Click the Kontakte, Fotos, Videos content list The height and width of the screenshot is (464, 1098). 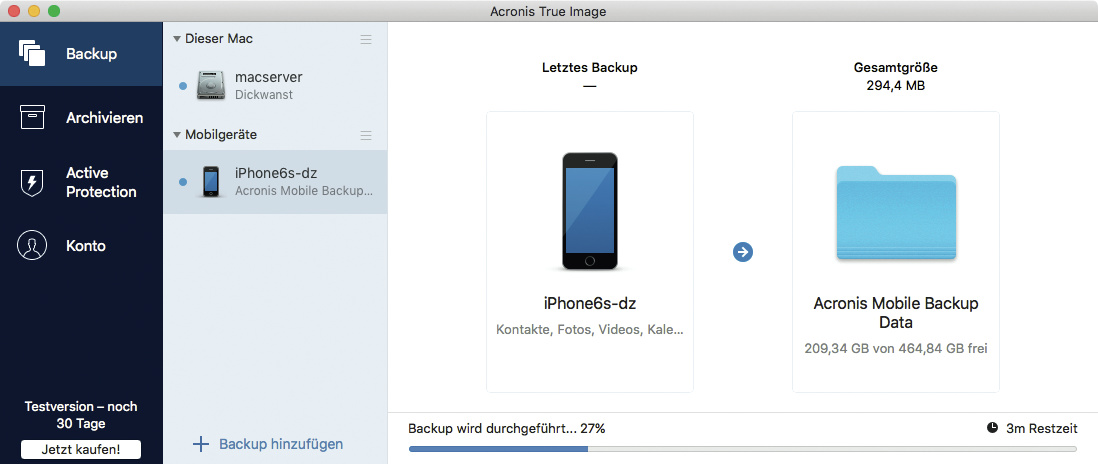(x=590, y=330)
